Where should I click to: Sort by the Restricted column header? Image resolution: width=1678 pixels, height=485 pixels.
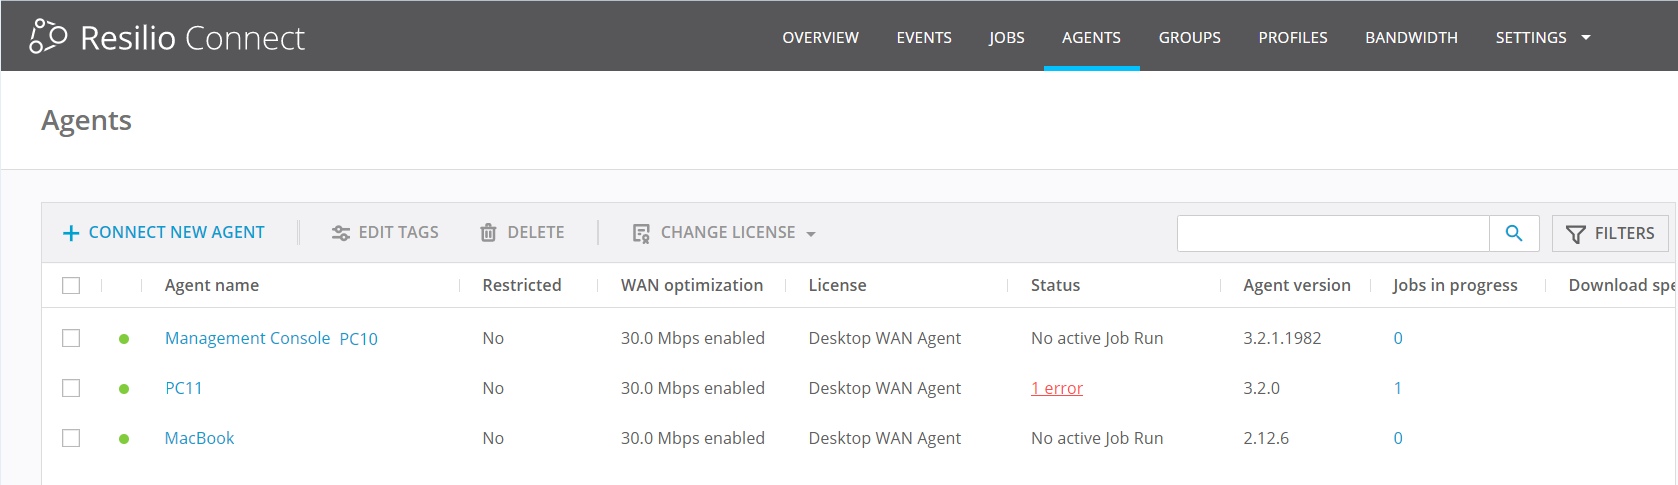pos(522,285)
